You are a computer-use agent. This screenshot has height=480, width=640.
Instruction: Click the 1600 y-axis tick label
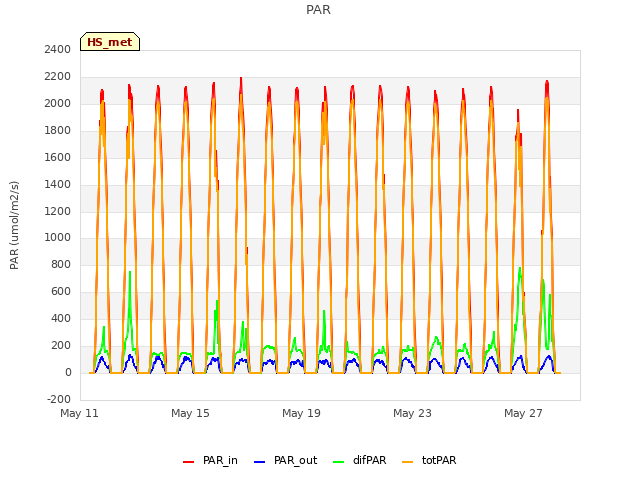58,157
